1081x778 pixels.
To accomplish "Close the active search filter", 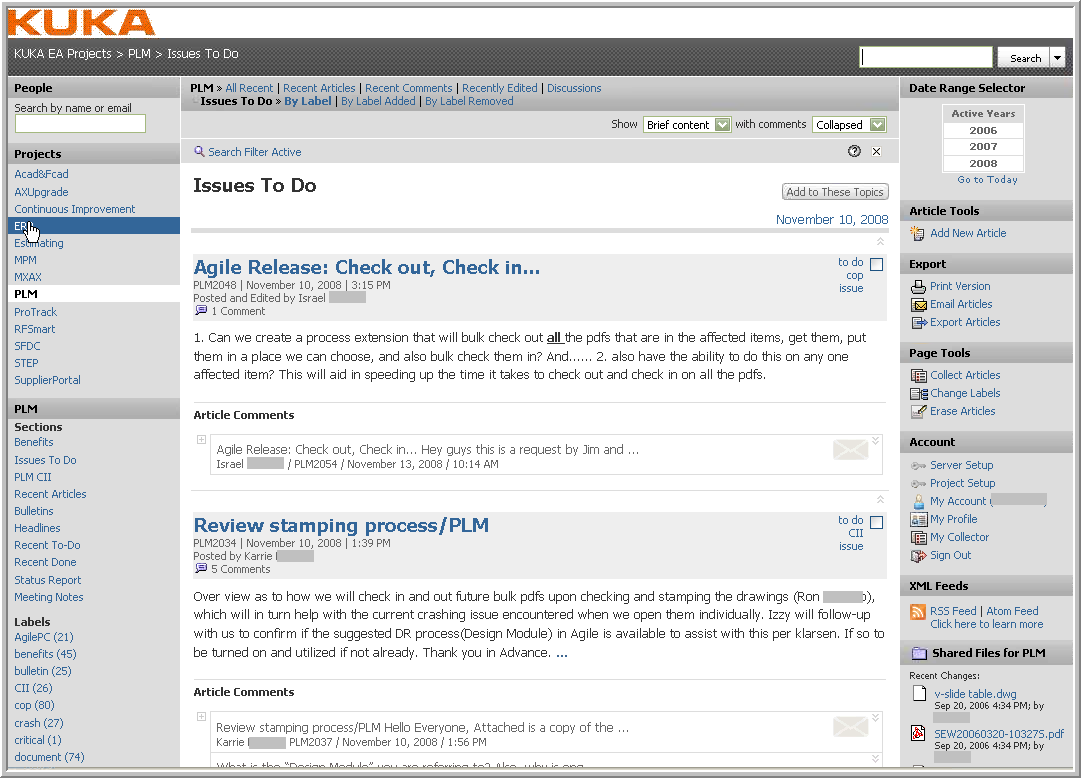I will point(877,152).
